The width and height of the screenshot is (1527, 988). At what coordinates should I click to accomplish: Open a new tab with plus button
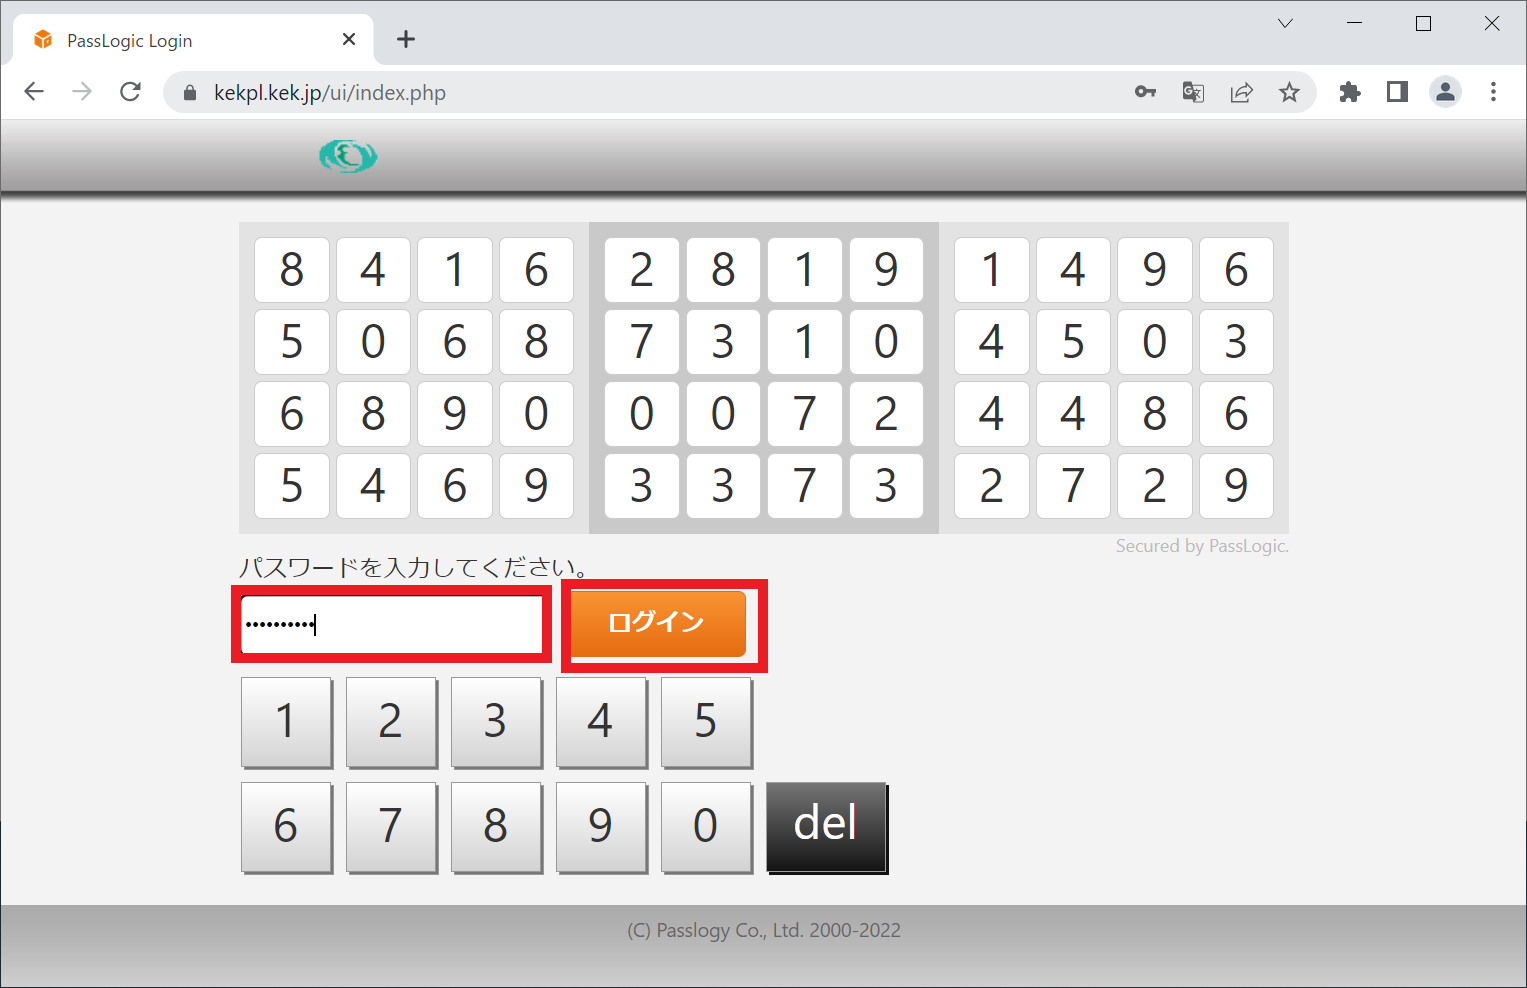405,39
